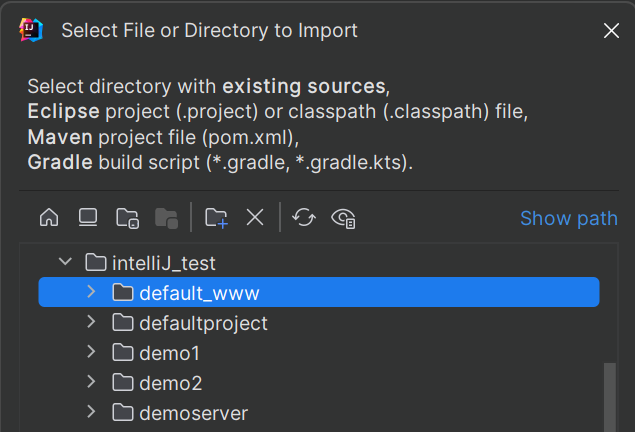
Task: Go to the Home directory icon
Action: pos(49,217)
